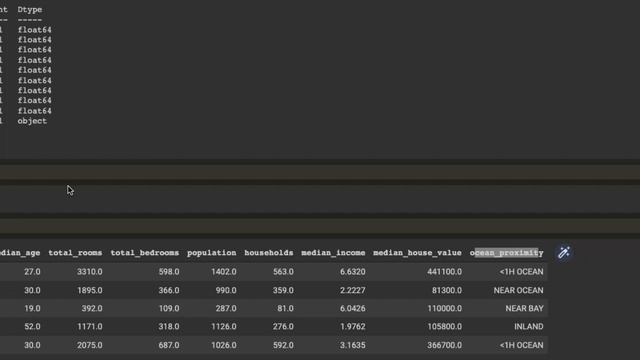Viewport: 640px width, 360px height.
Task: Select households value 276.0
Action: pyautogui.click(x=283, y=327)
